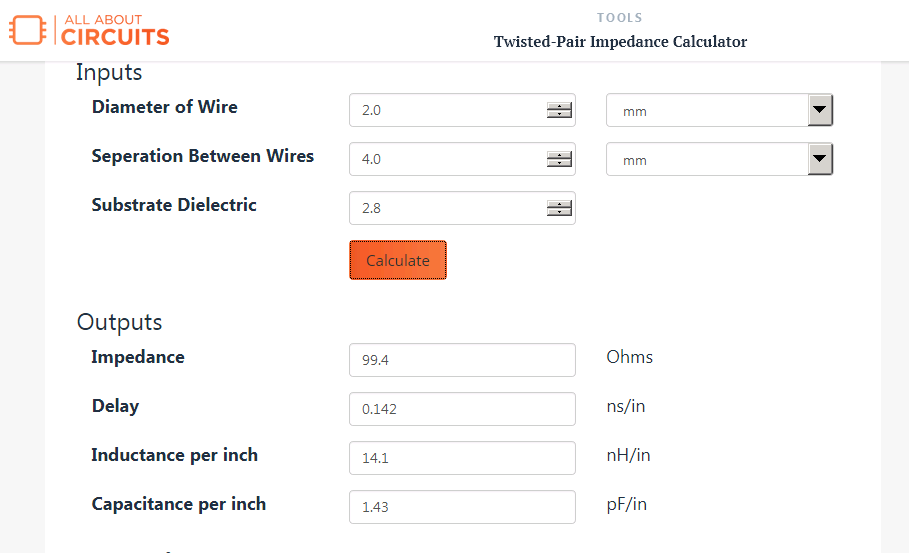909x553 pixels.
Task: Select the Inductance per inch output field
Action: pos(462,458)
